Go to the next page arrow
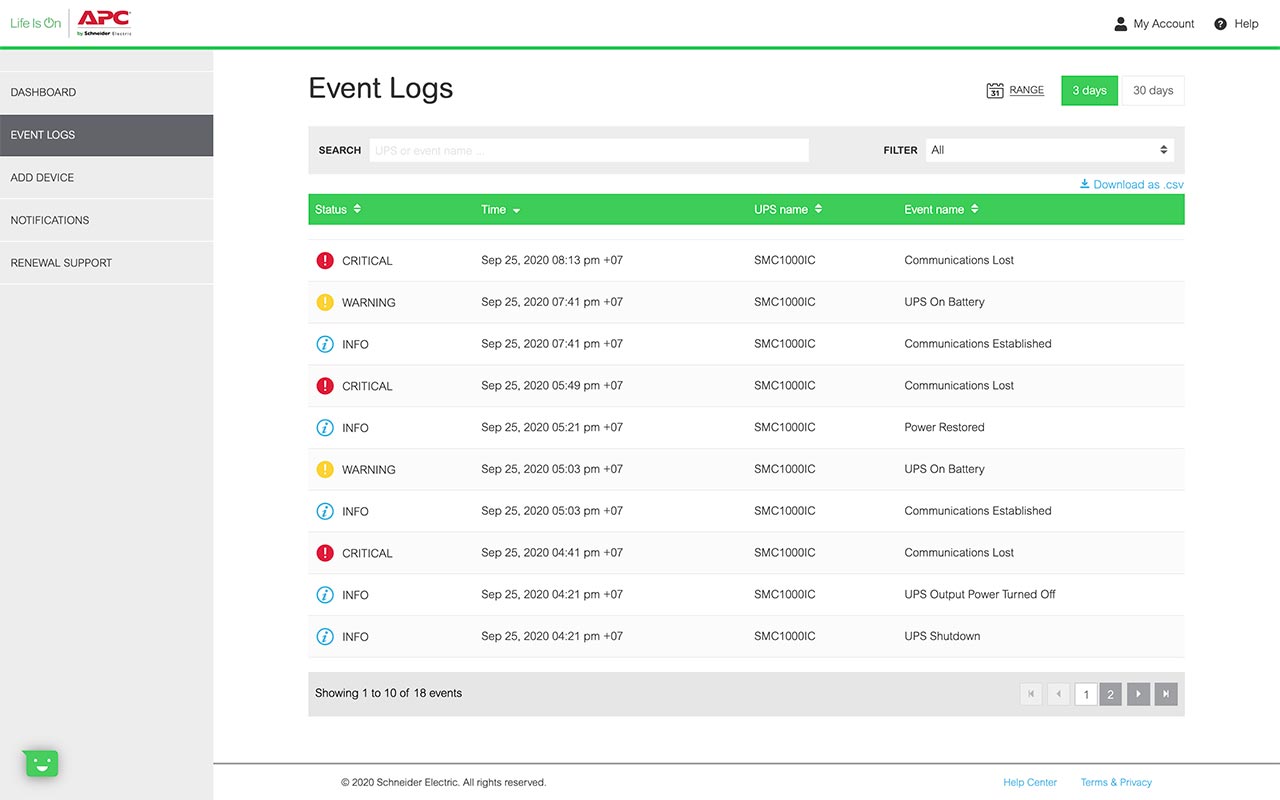Image resolution: width=1280 pixels, height=800 pixels. (1138, 694)
